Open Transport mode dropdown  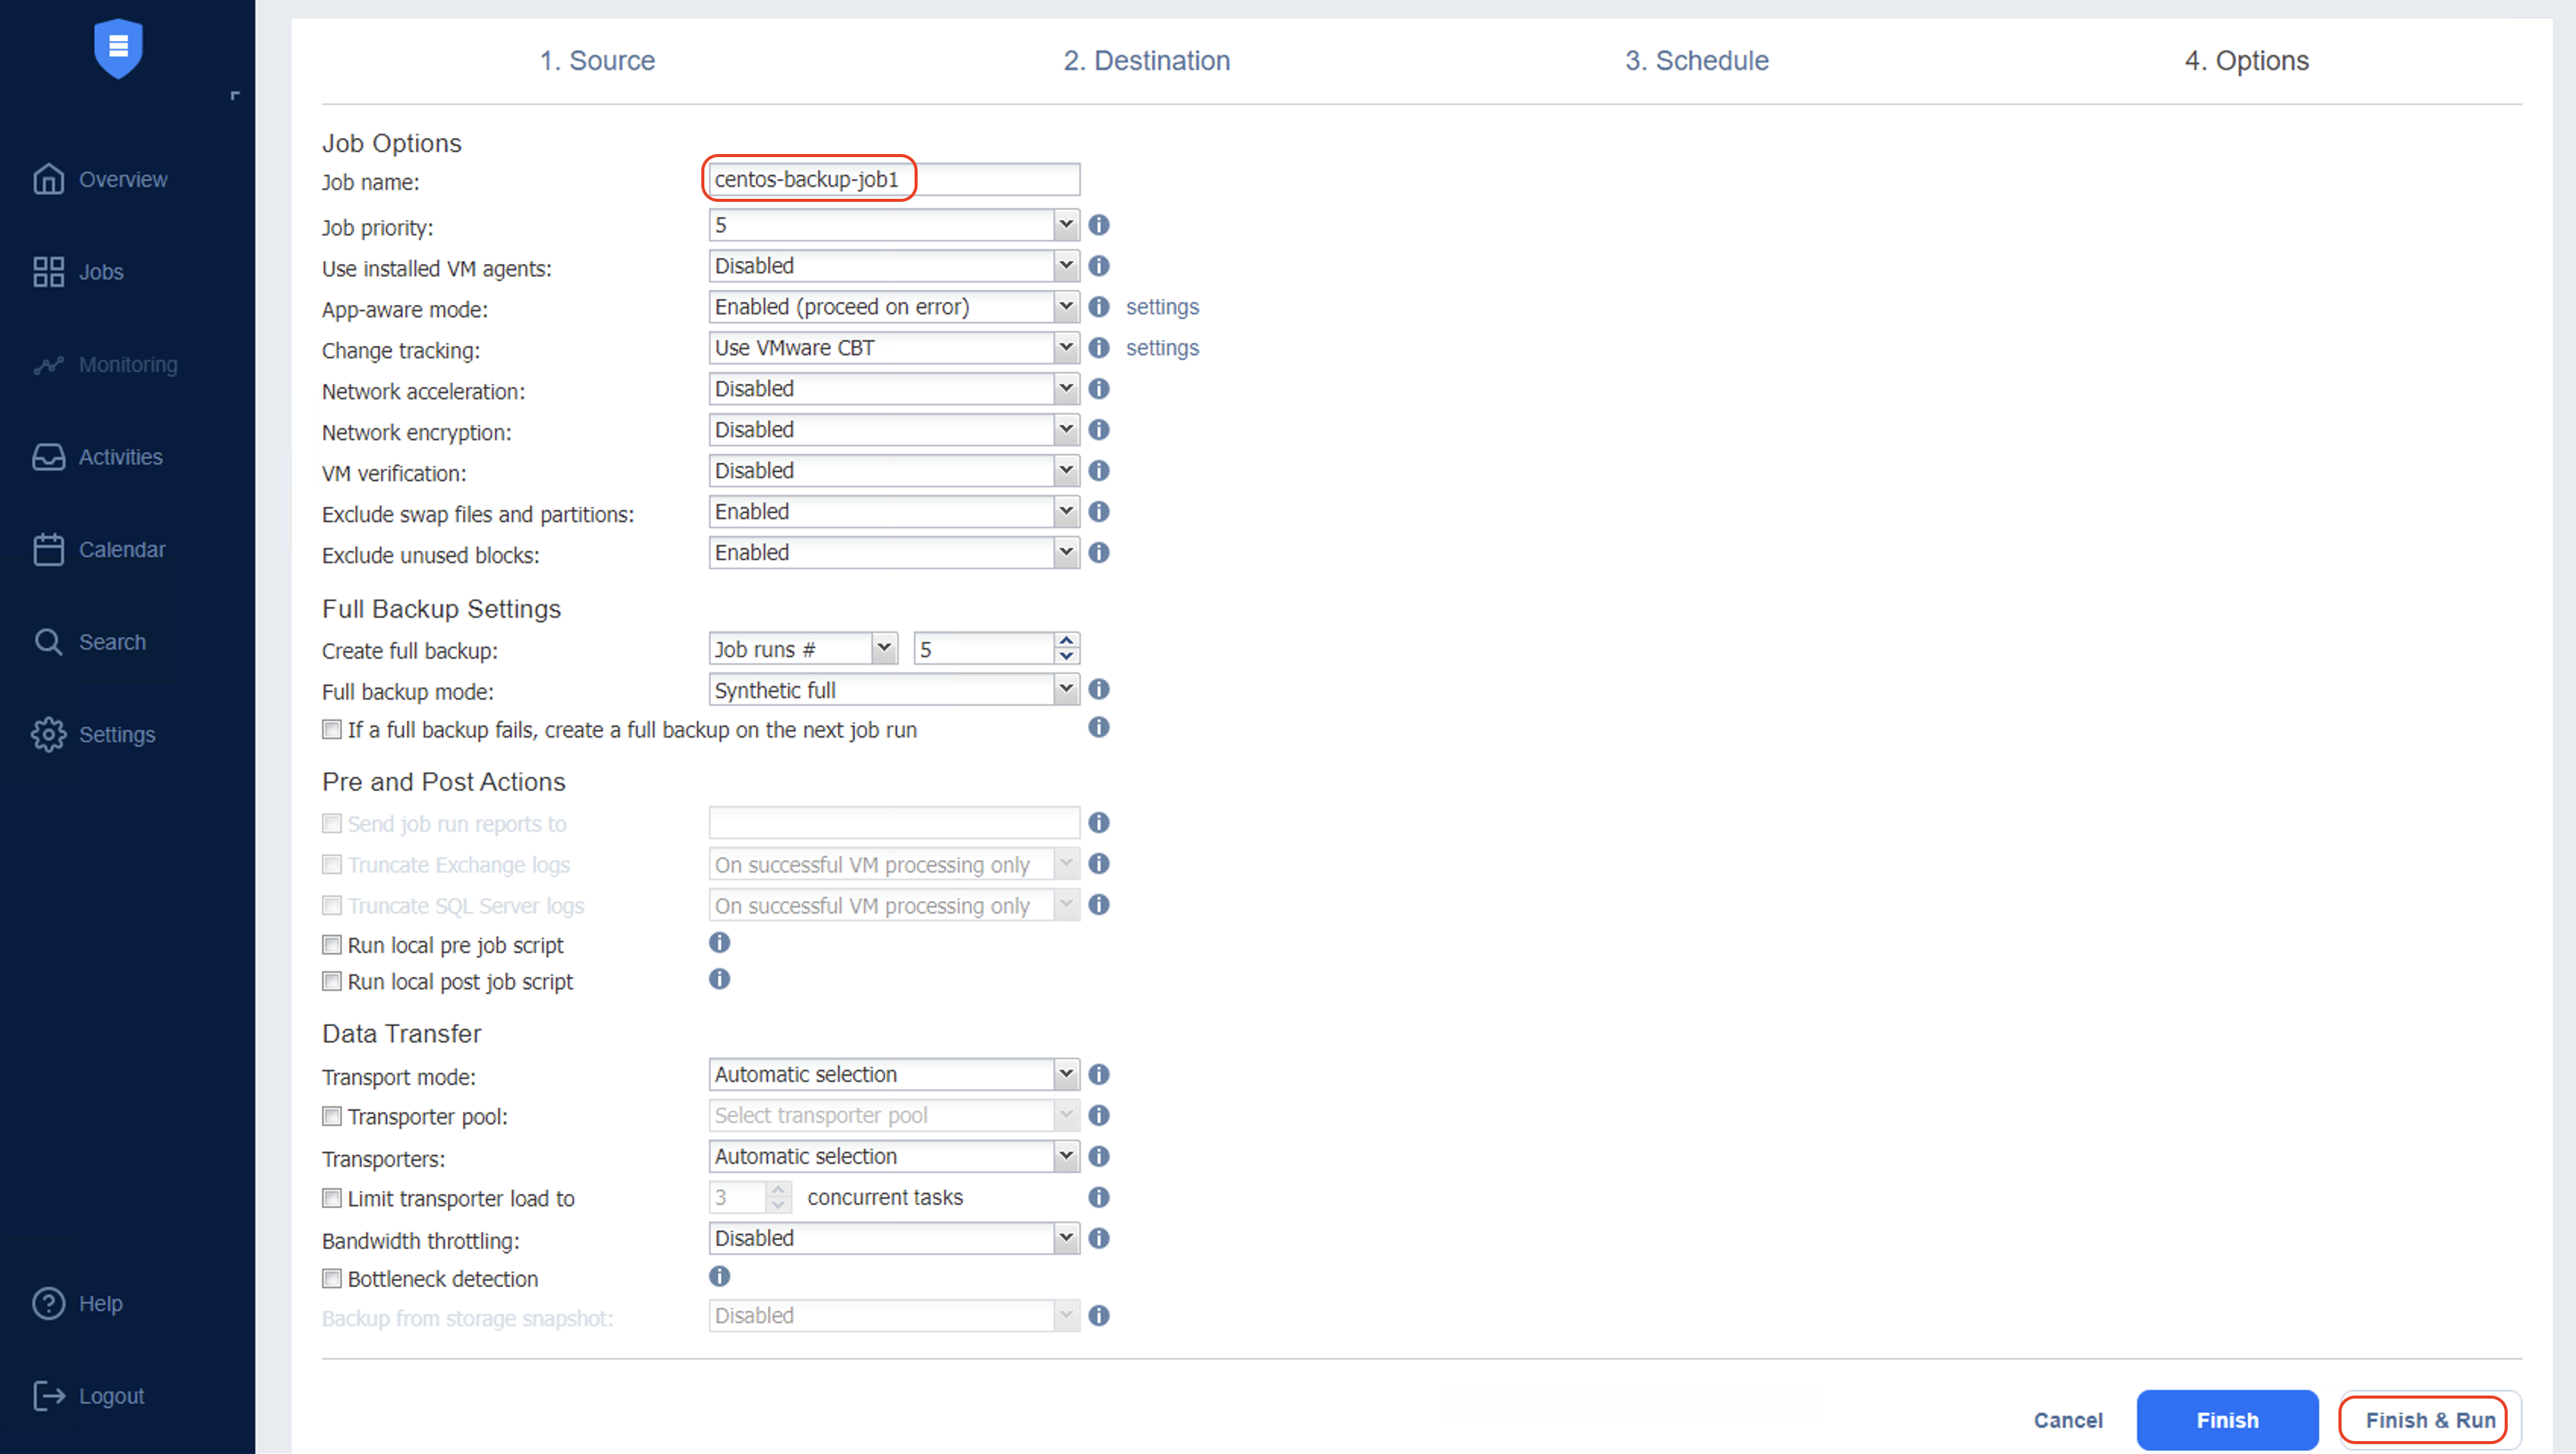point(894,1075)
